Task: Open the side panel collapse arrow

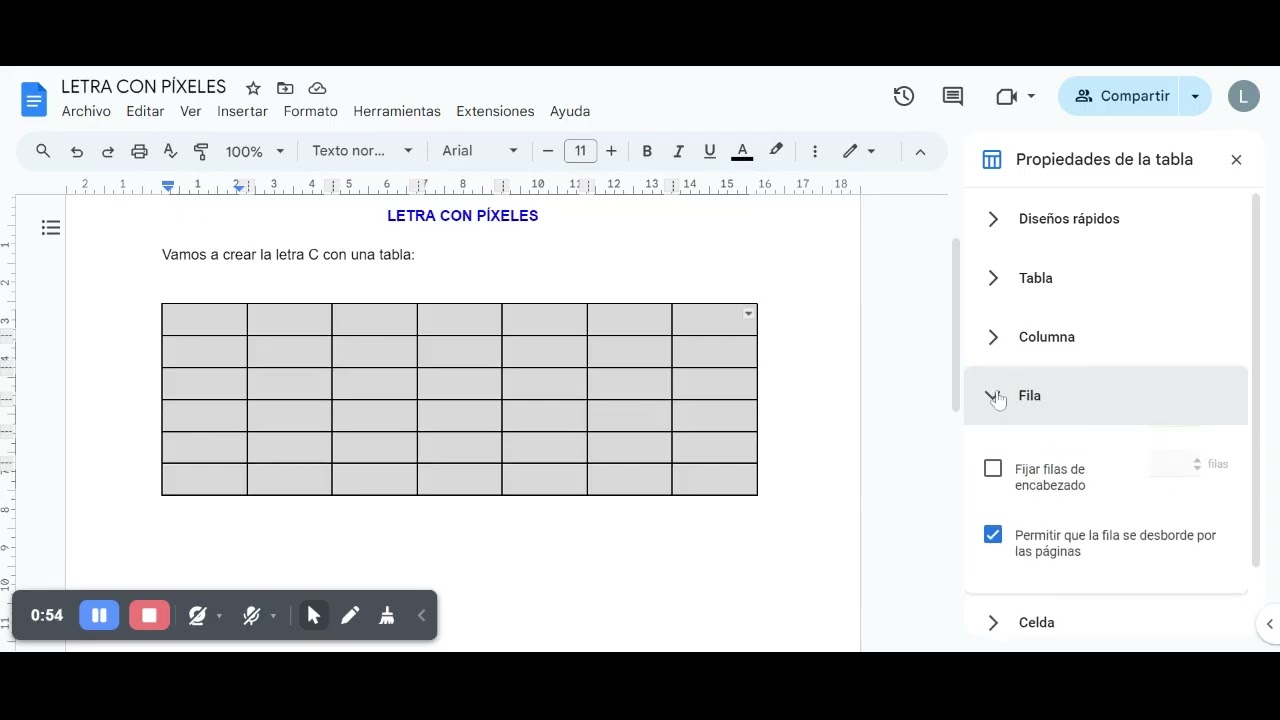Action: coord(1269,624)
